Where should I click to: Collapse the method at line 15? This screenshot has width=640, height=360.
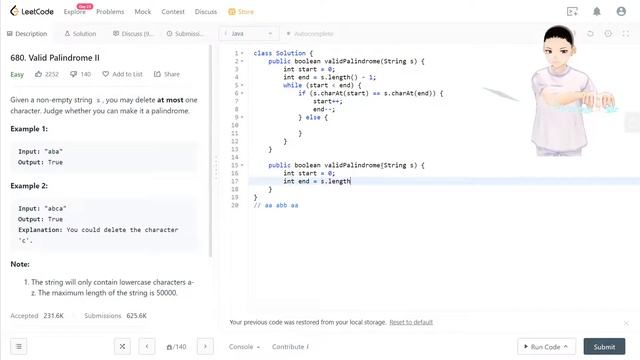tap(242, 165)
